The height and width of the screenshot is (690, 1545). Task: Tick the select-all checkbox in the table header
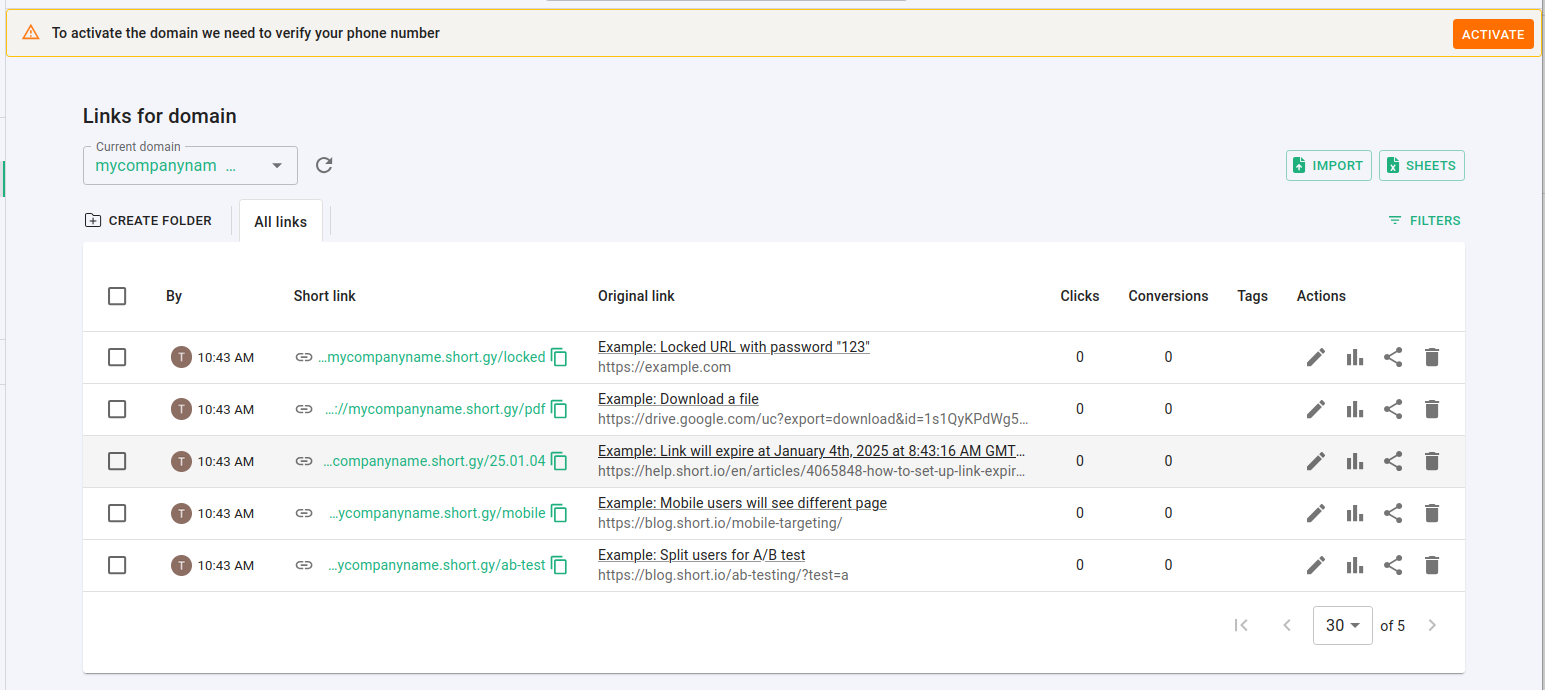[x=117, y=296]
